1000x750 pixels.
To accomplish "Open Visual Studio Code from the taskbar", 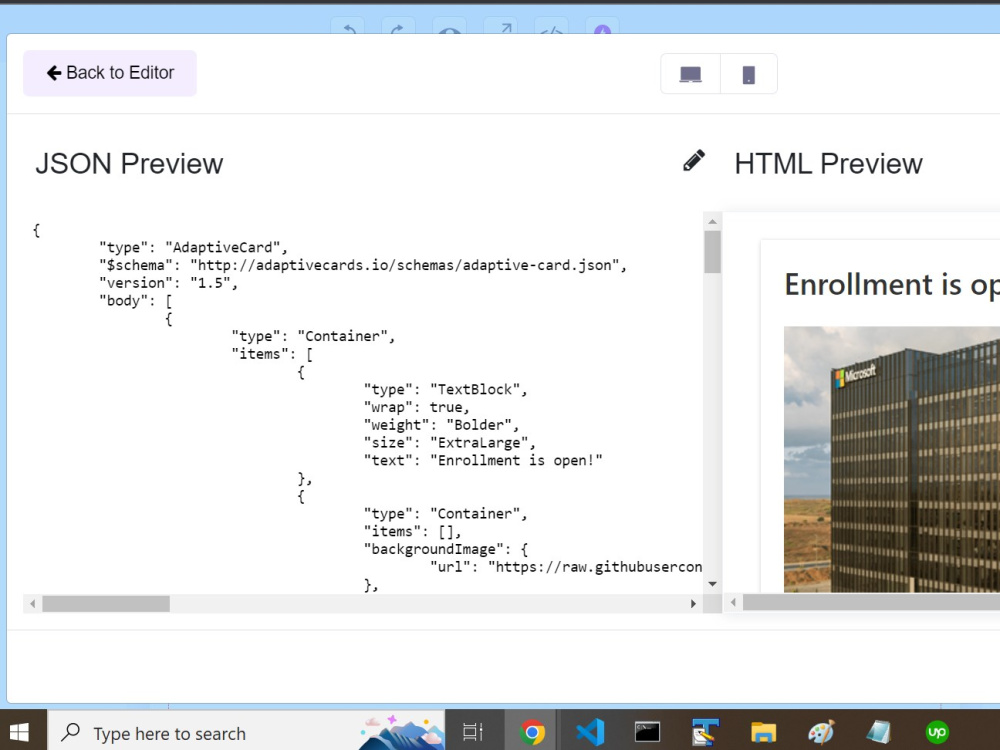I will [x=590, y=732].
